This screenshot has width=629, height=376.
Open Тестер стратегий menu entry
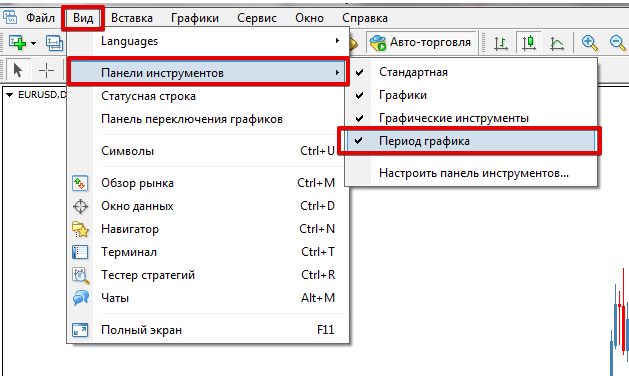[208, 275]
